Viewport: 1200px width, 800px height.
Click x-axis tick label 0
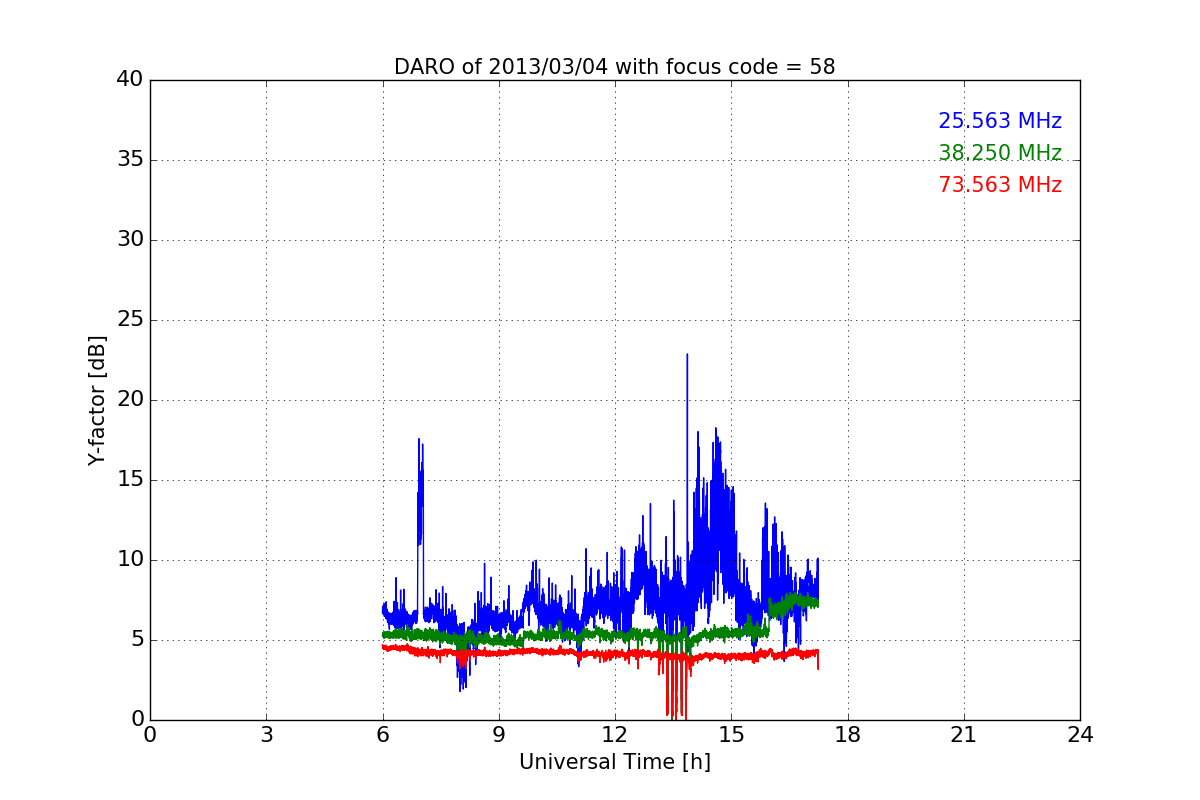coord(150,735)
